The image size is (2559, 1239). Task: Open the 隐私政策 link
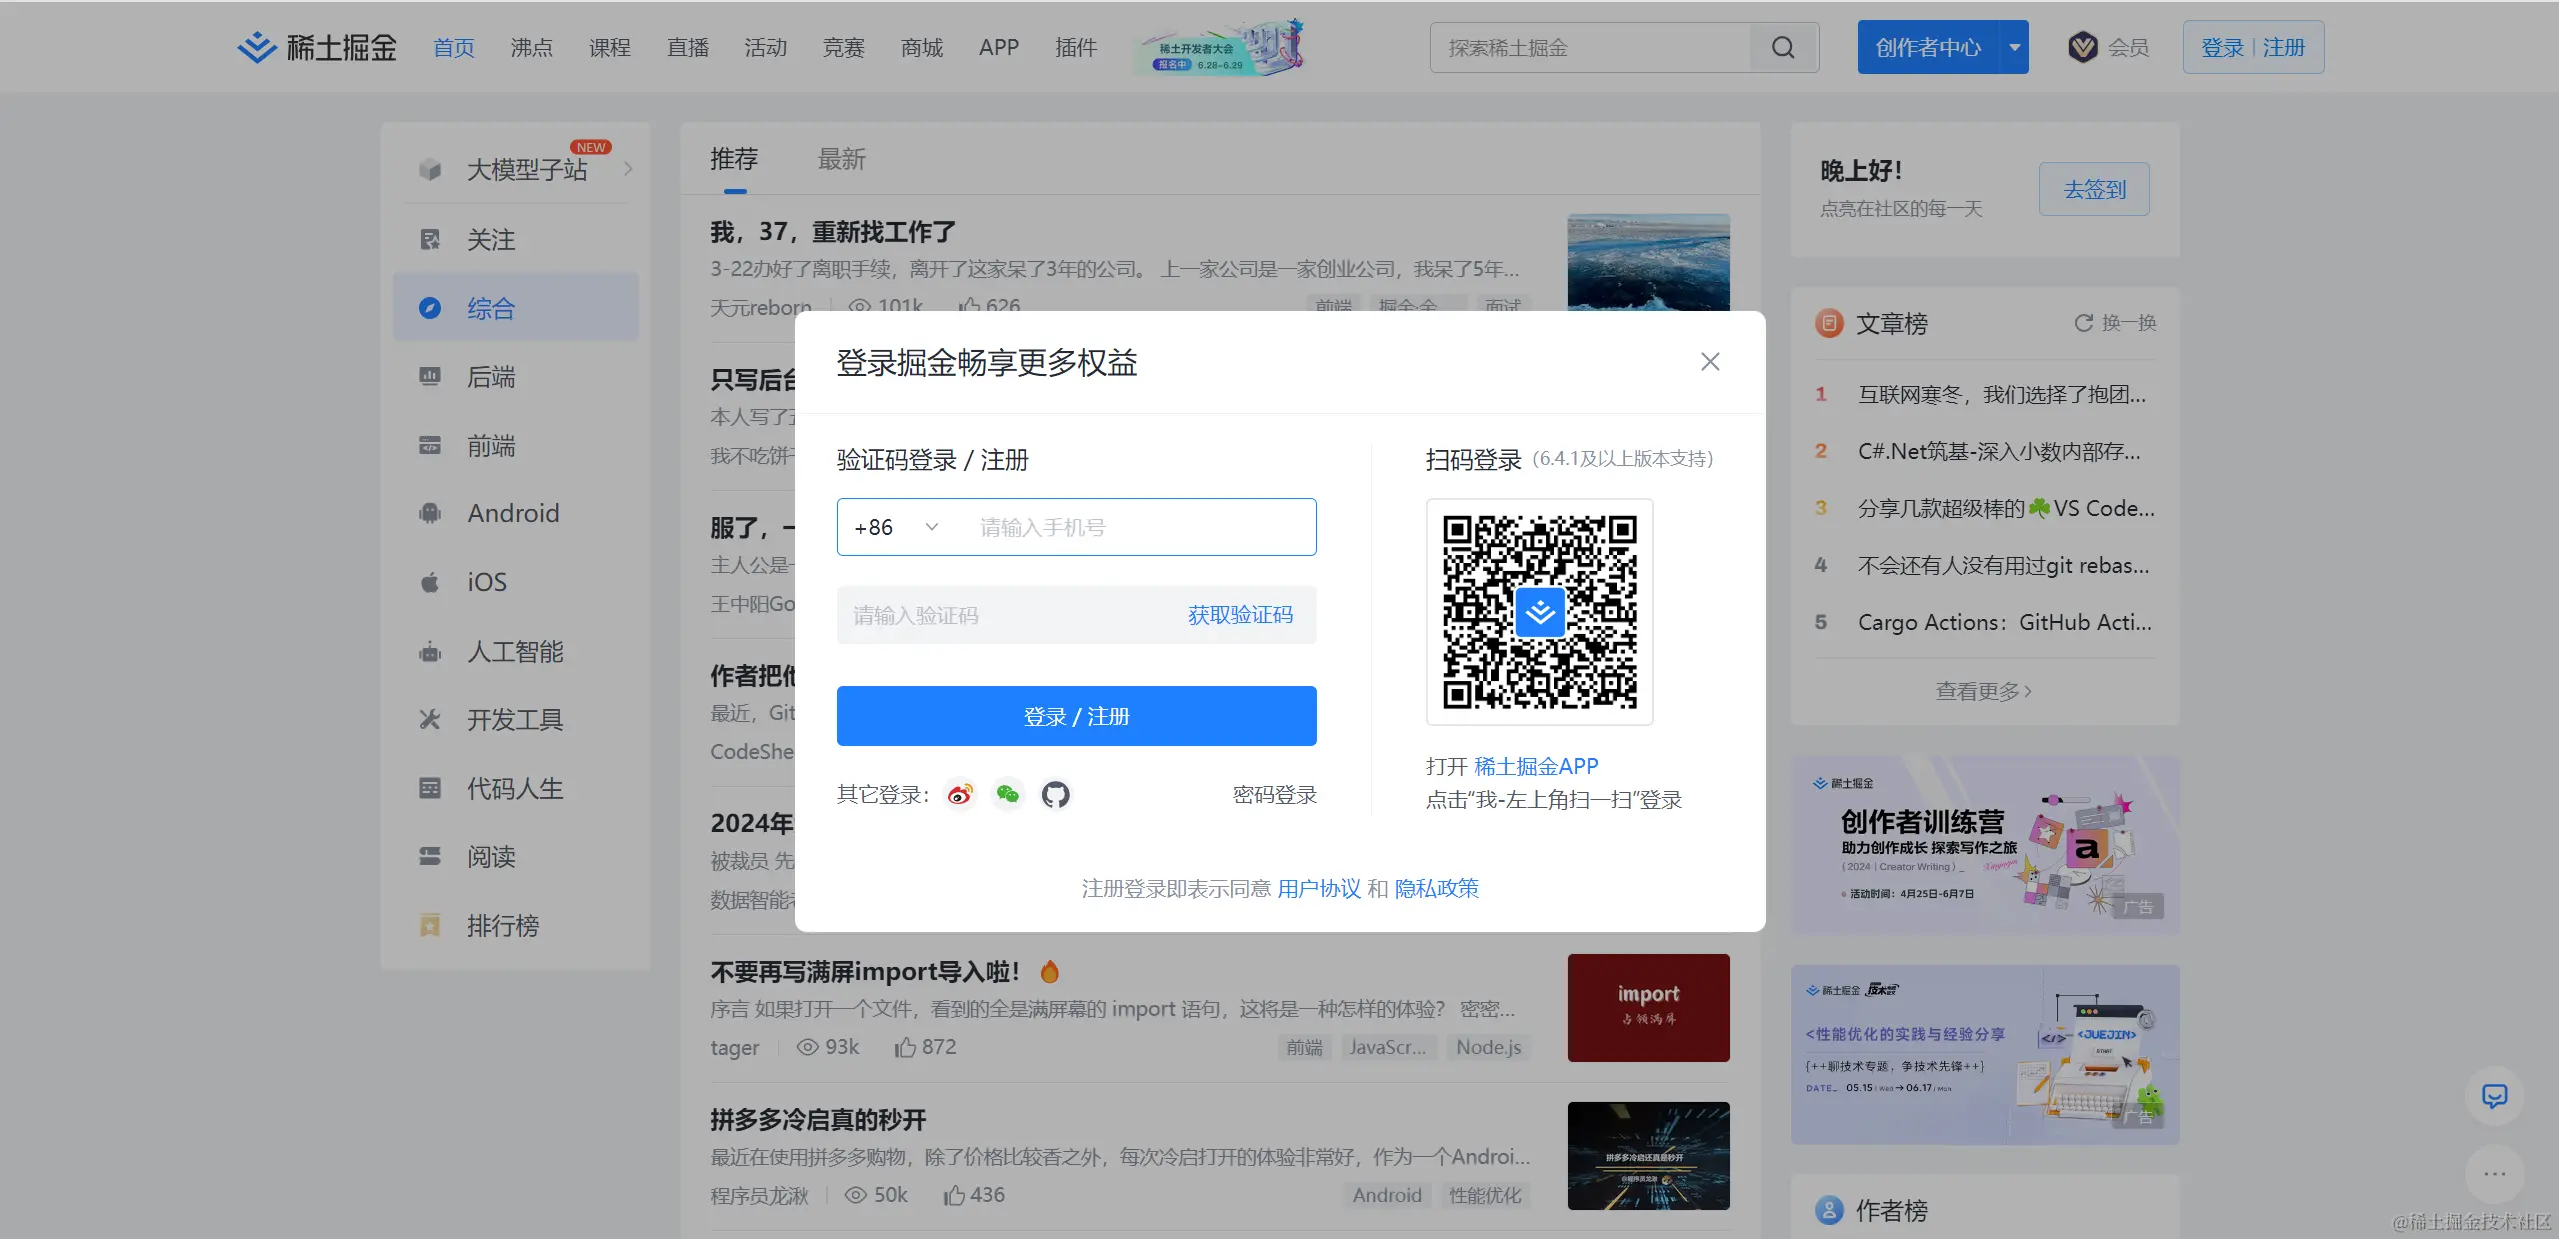tap(1436, 889)
